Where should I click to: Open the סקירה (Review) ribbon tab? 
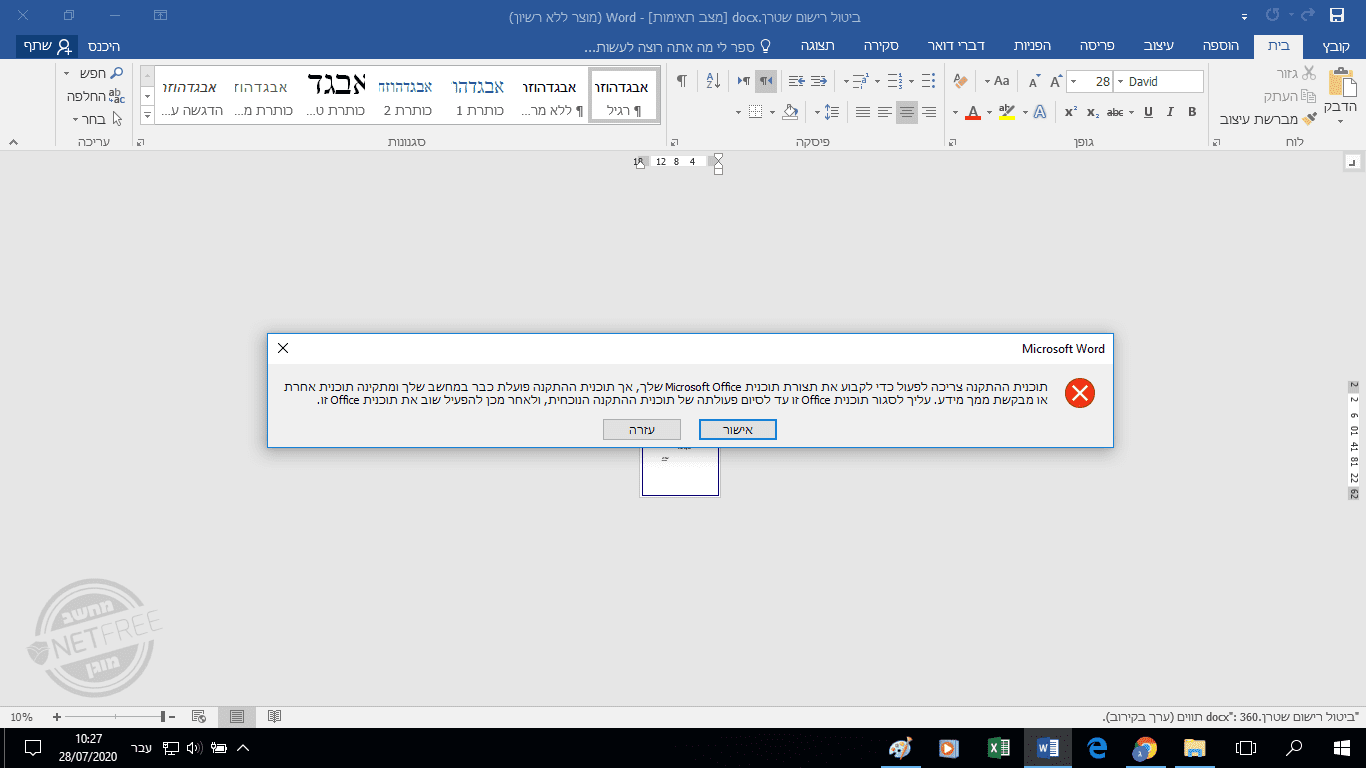[882, 46]
